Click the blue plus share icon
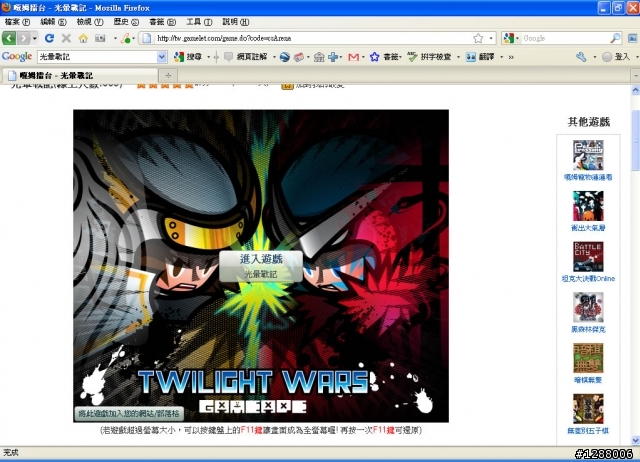This screenshot has height=462, width=640. click(333, 57)
